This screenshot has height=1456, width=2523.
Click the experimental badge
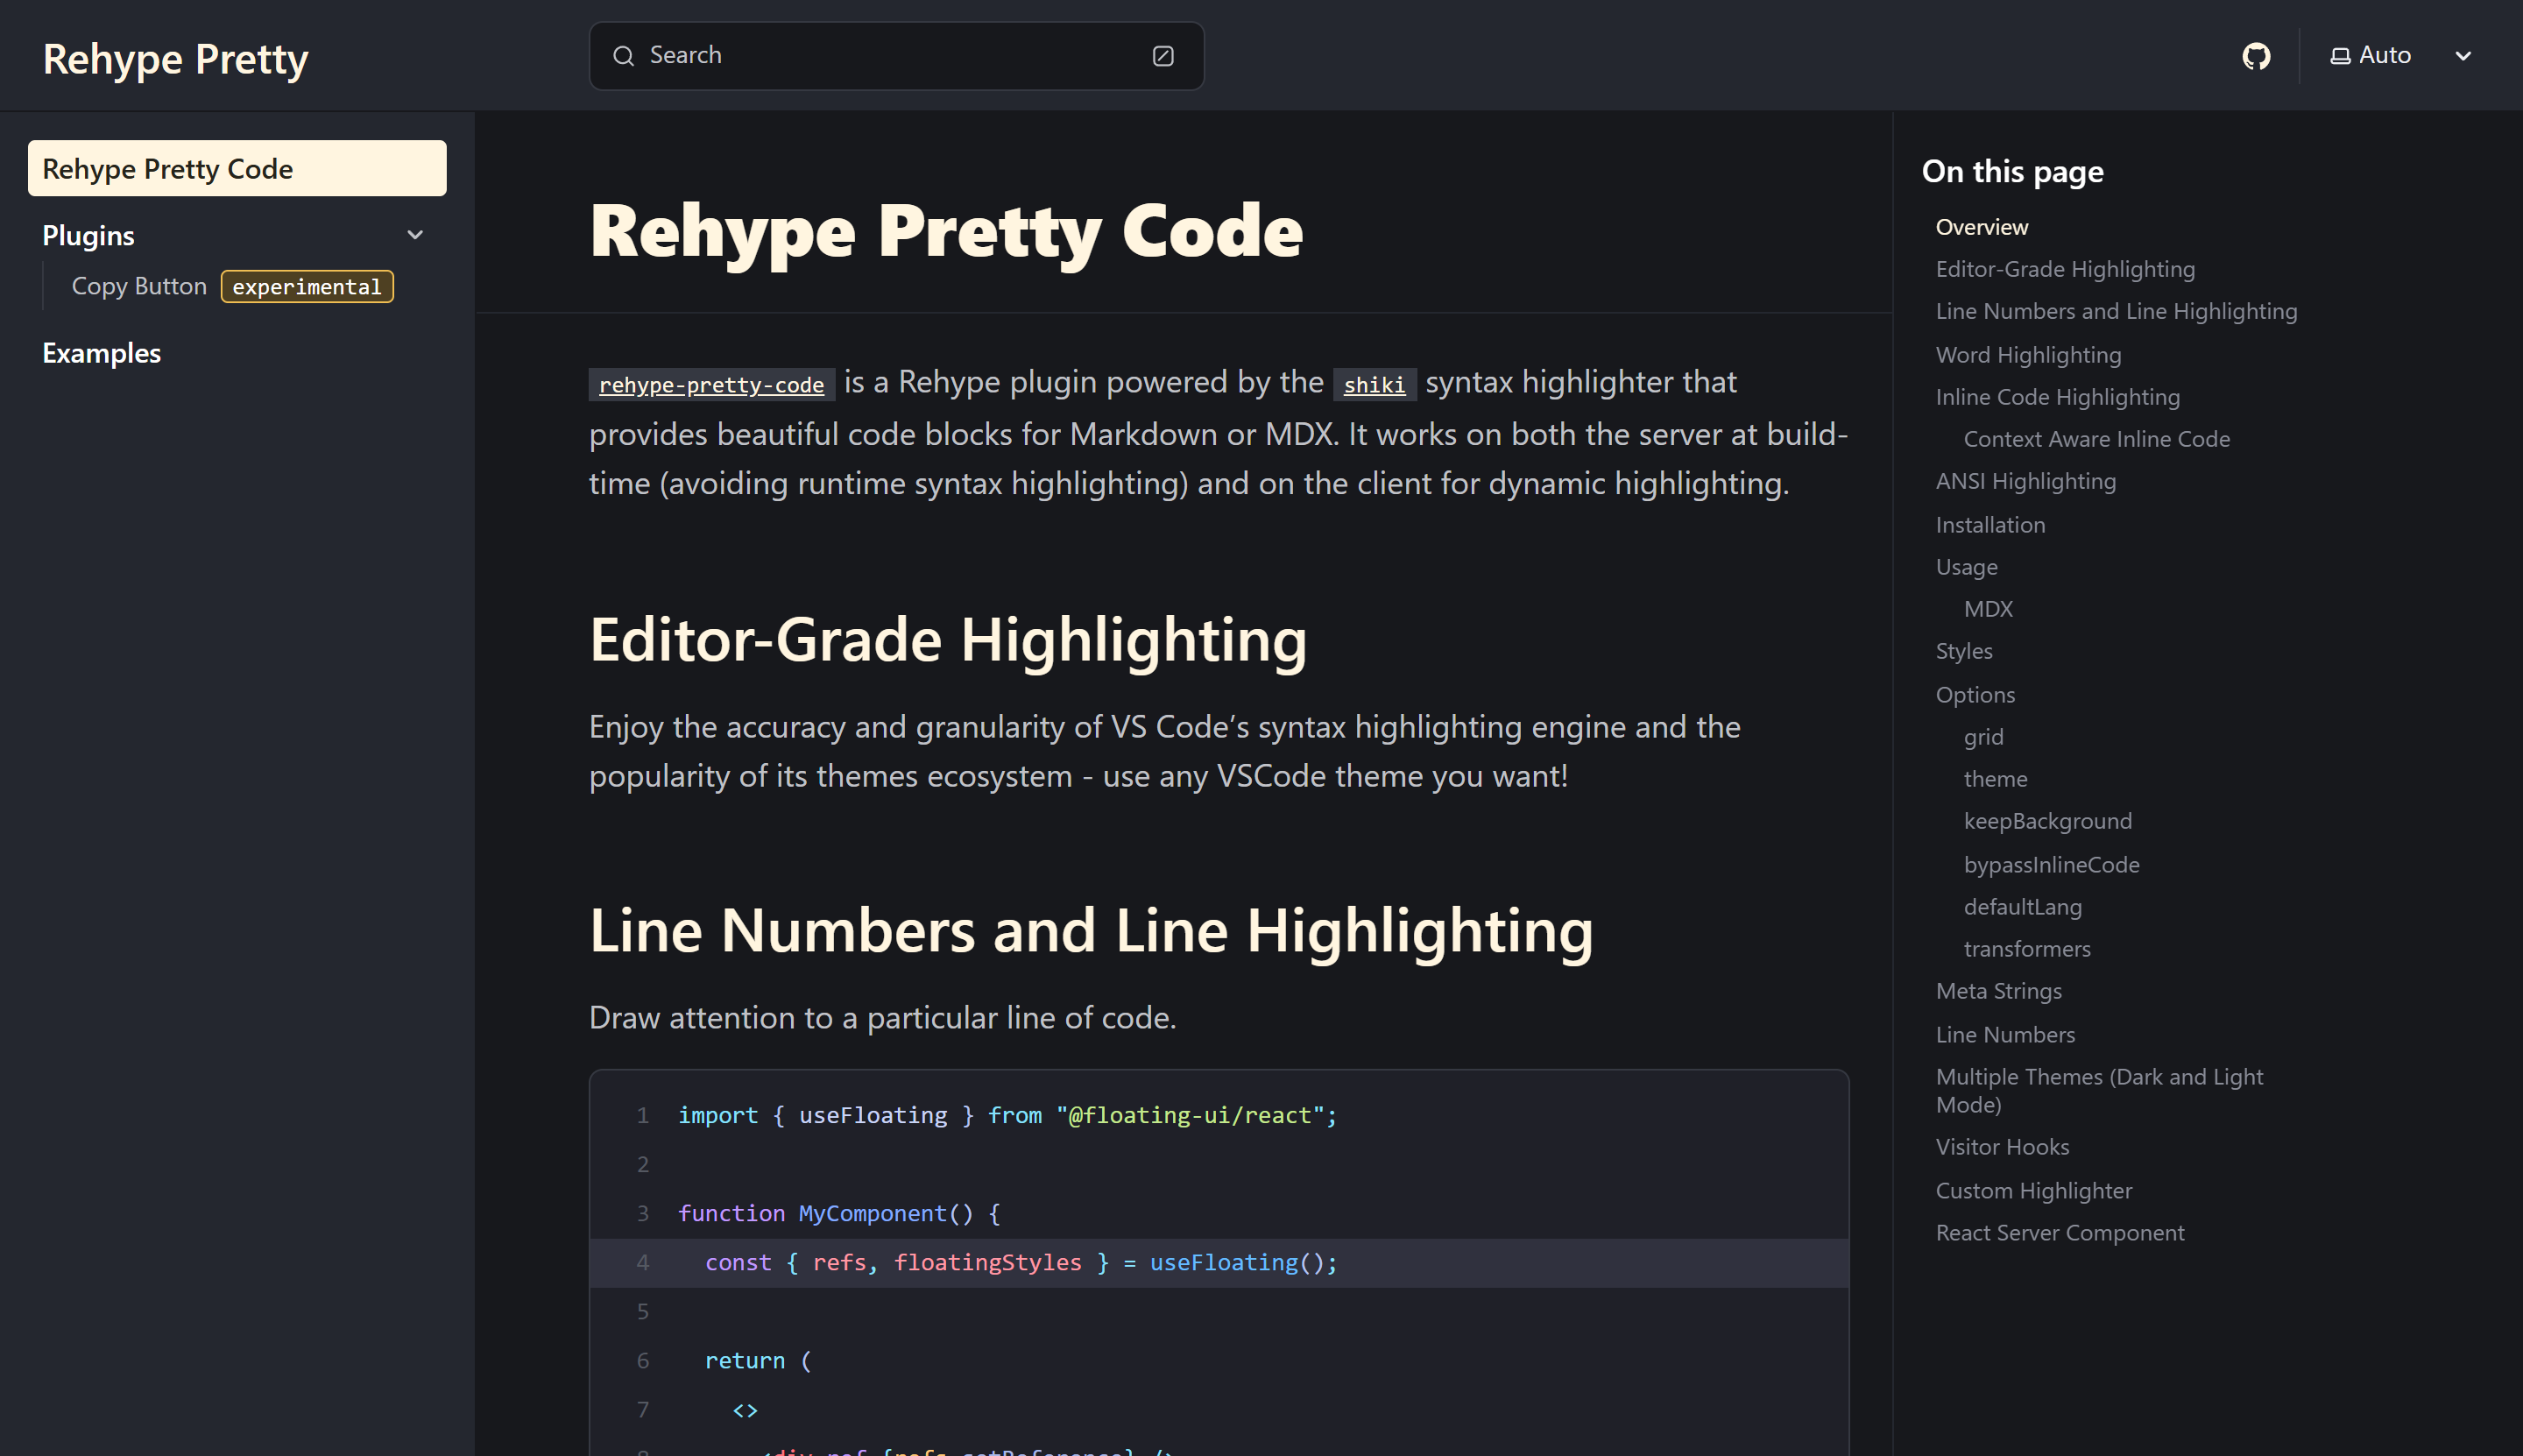(x=306, y=286)
